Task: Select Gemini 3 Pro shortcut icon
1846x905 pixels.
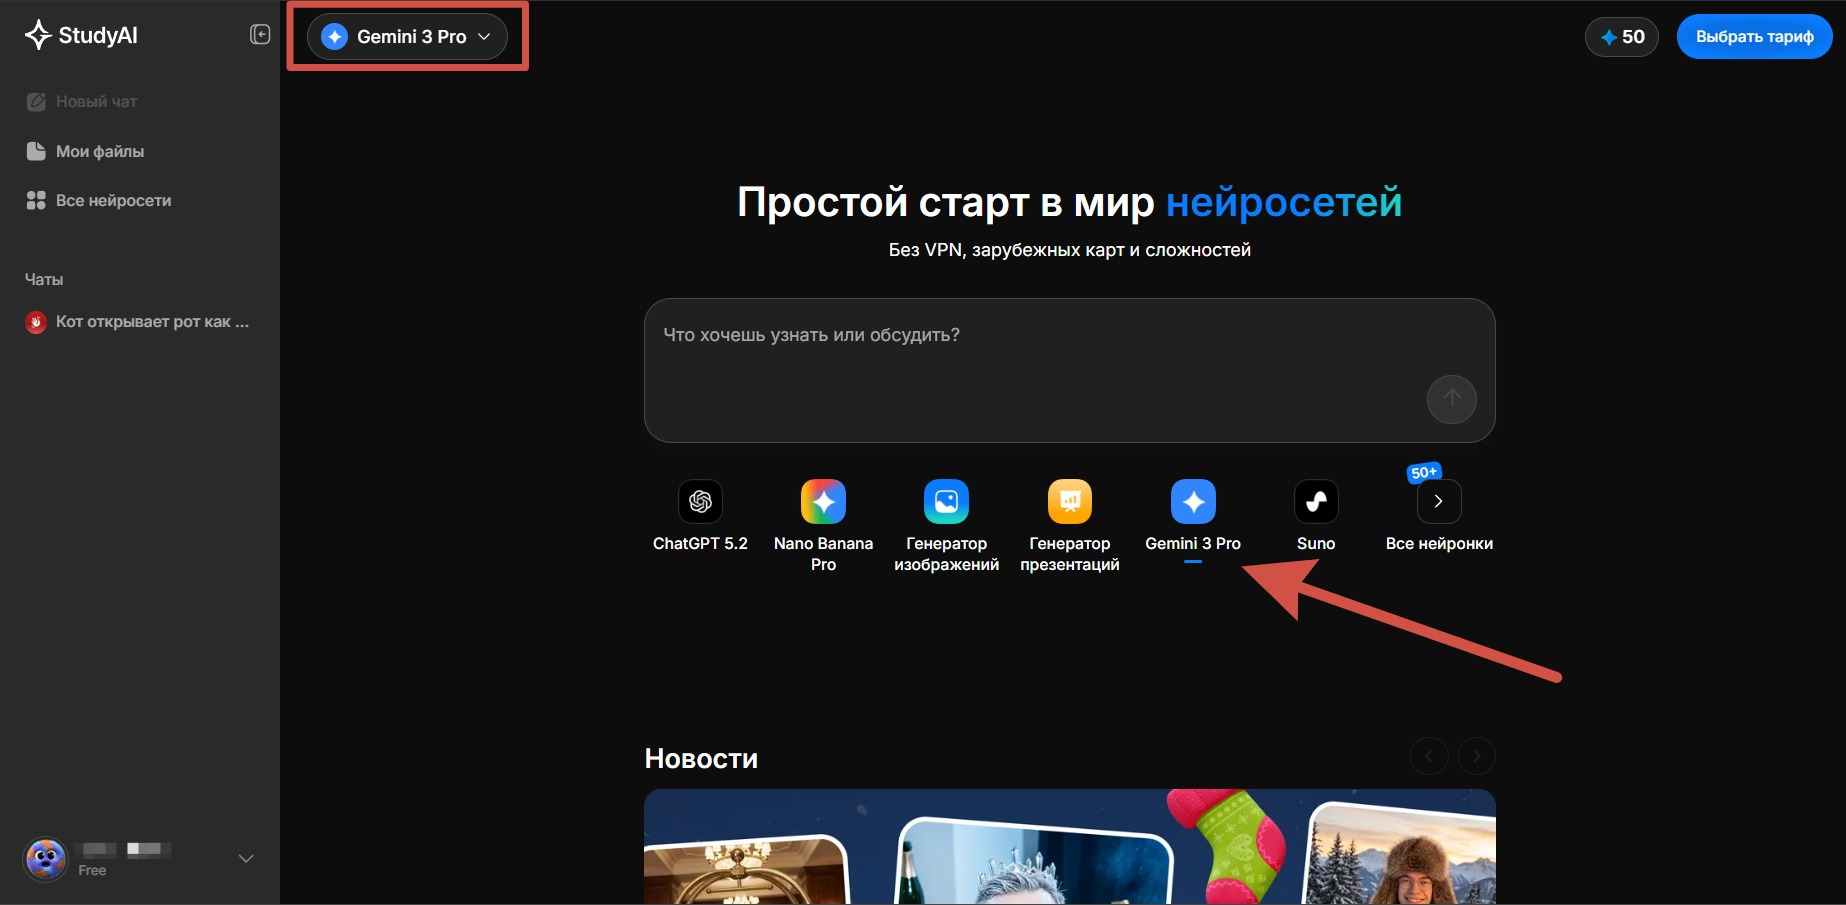Action: [x=1193, y=501]
